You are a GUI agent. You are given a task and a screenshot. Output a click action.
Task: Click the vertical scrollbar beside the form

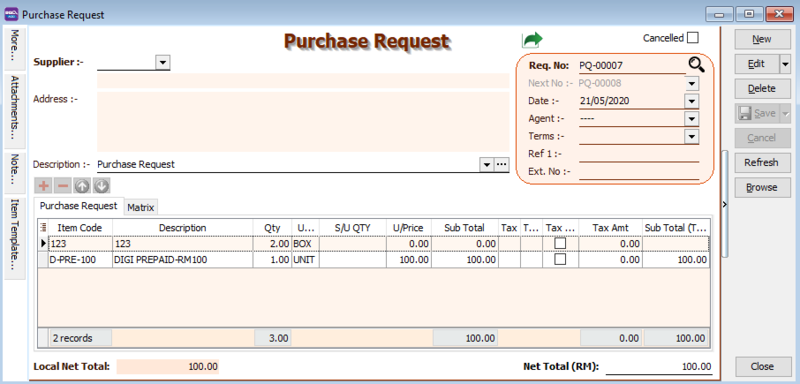(x=724, y=204)
